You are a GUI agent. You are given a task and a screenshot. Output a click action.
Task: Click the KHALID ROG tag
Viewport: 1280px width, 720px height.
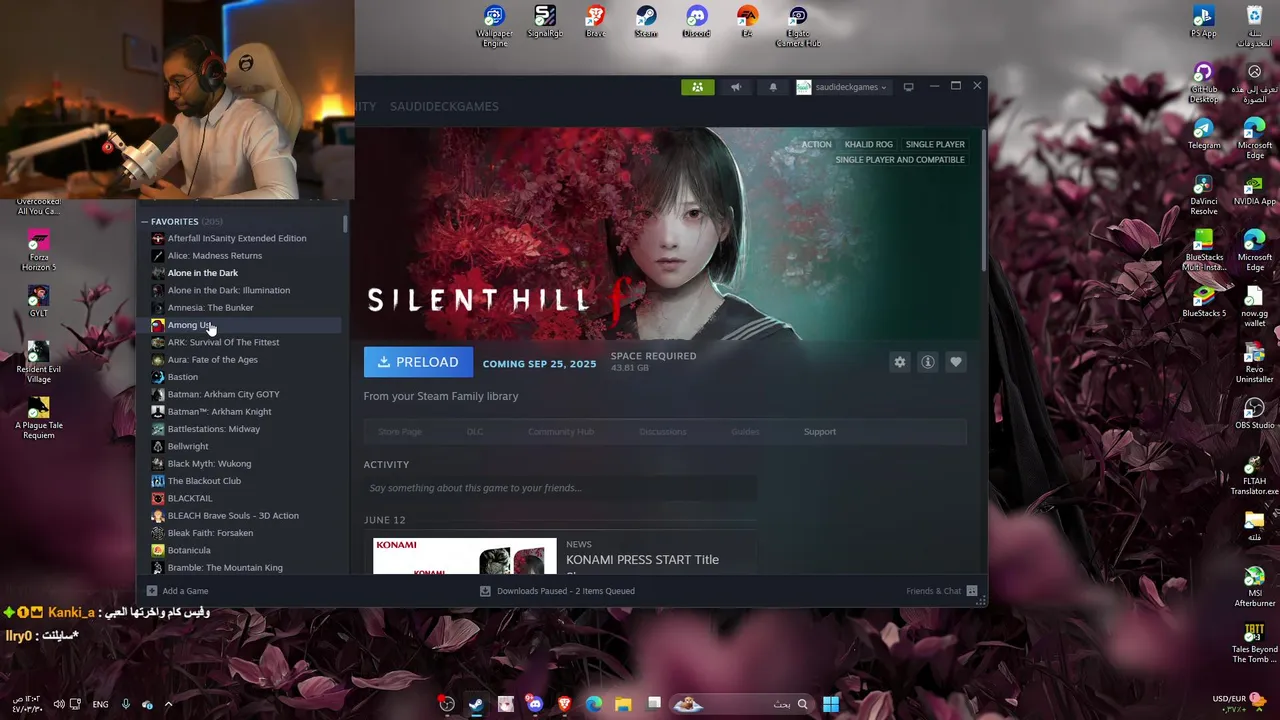coord(868,144)
